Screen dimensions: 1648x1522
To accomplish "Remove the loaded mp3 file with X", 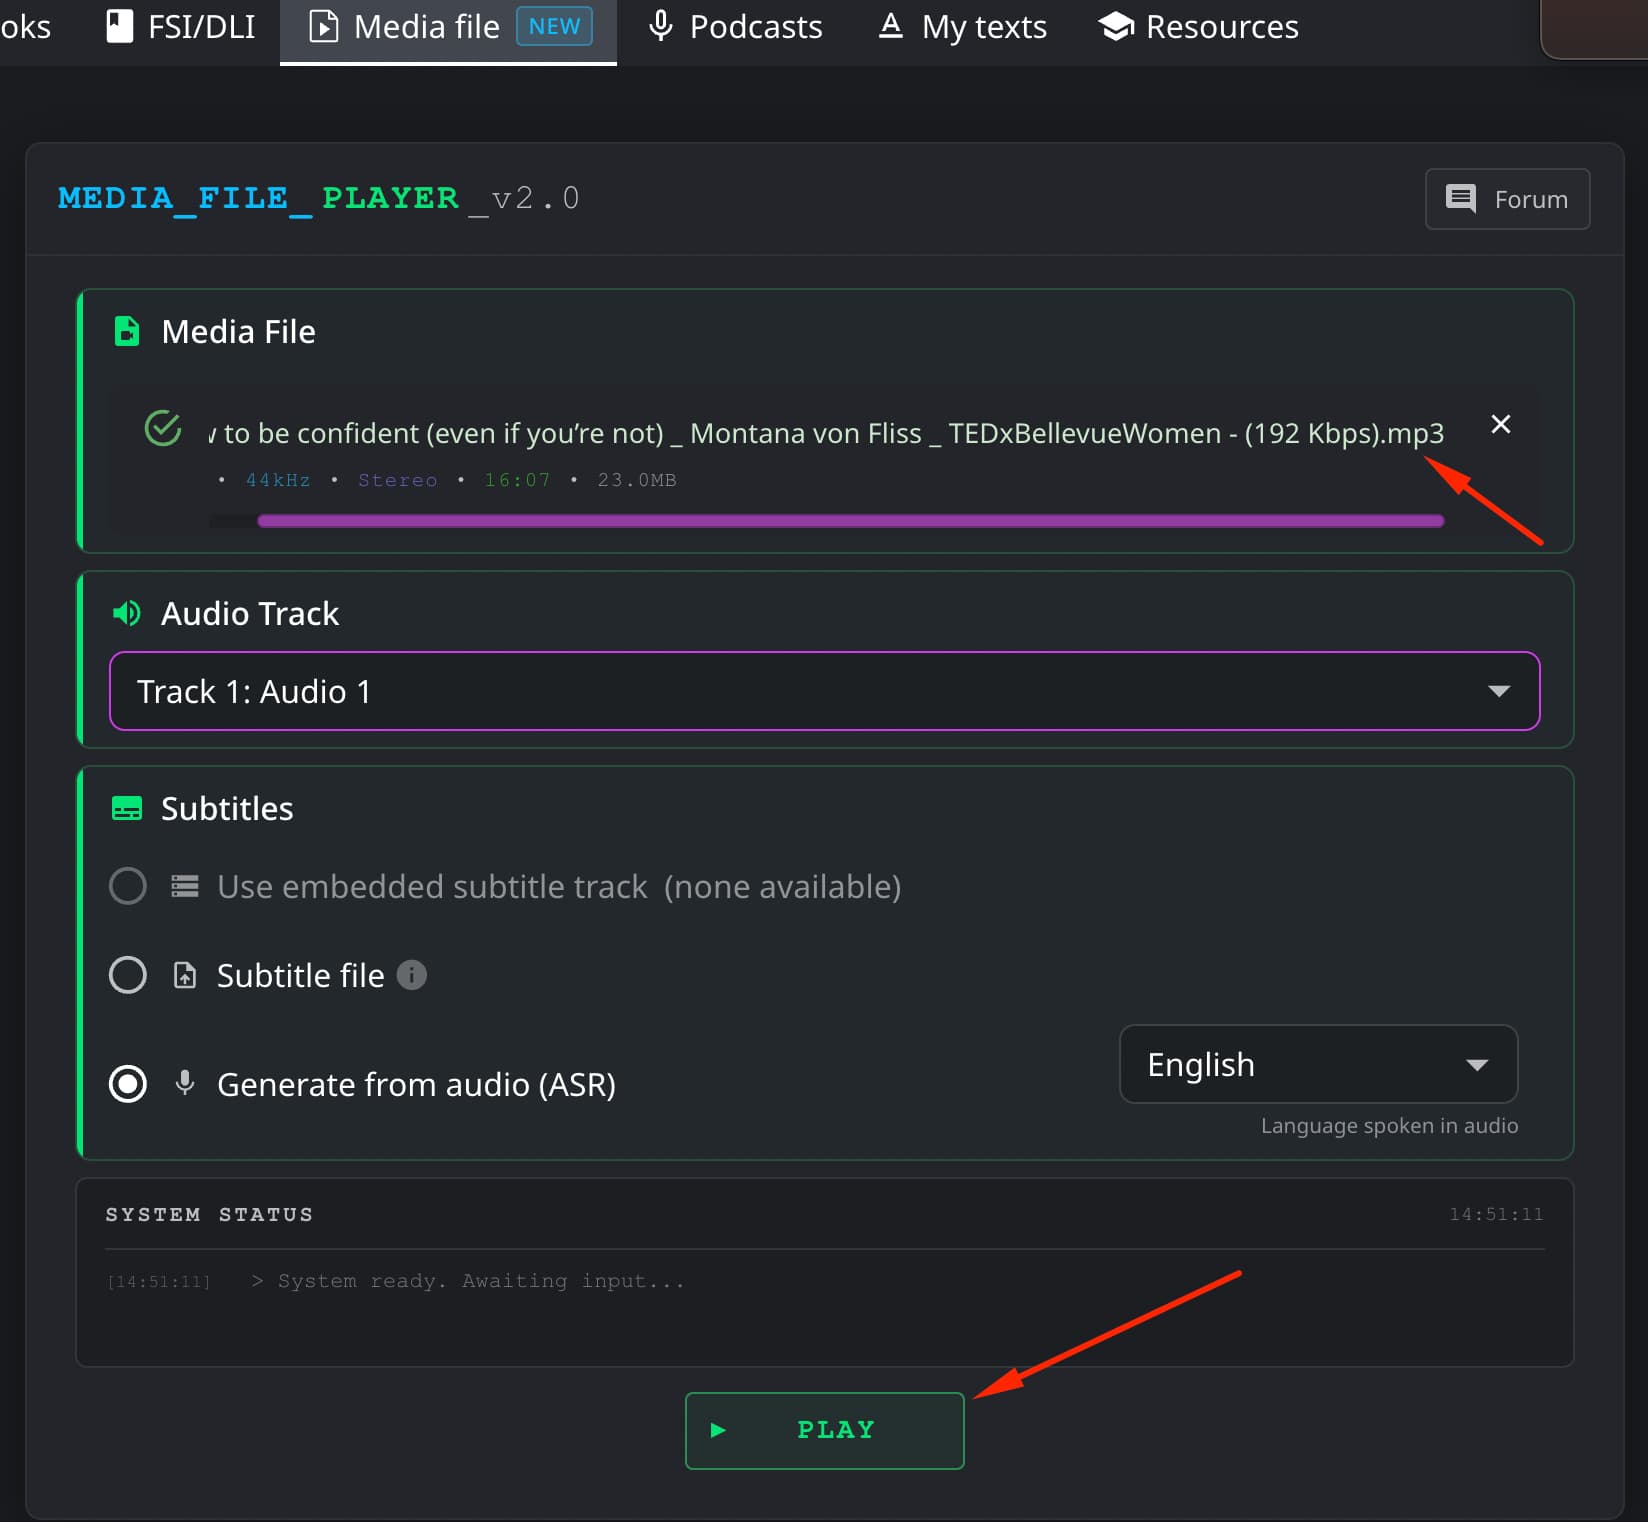I will click(1500, 425).
